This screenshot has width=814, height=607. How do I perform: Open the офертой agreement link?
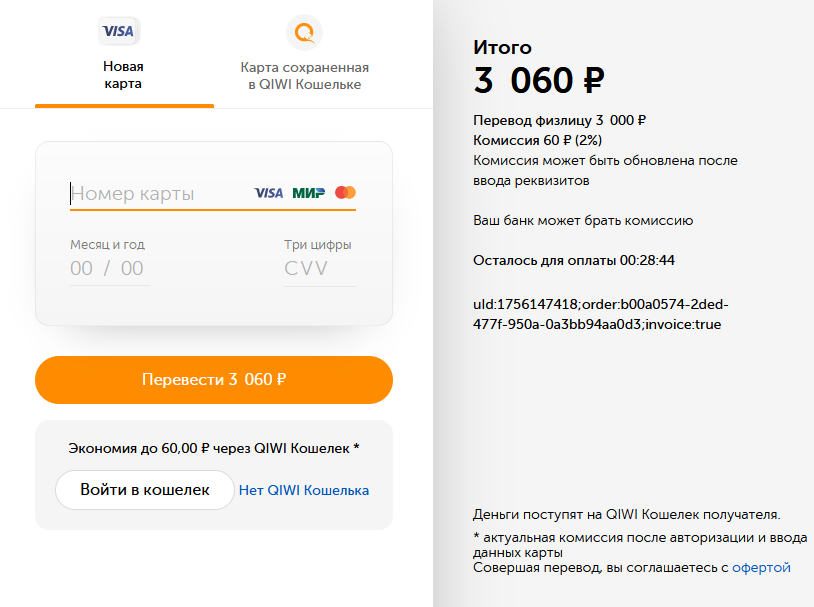click(x=762, y=567)
